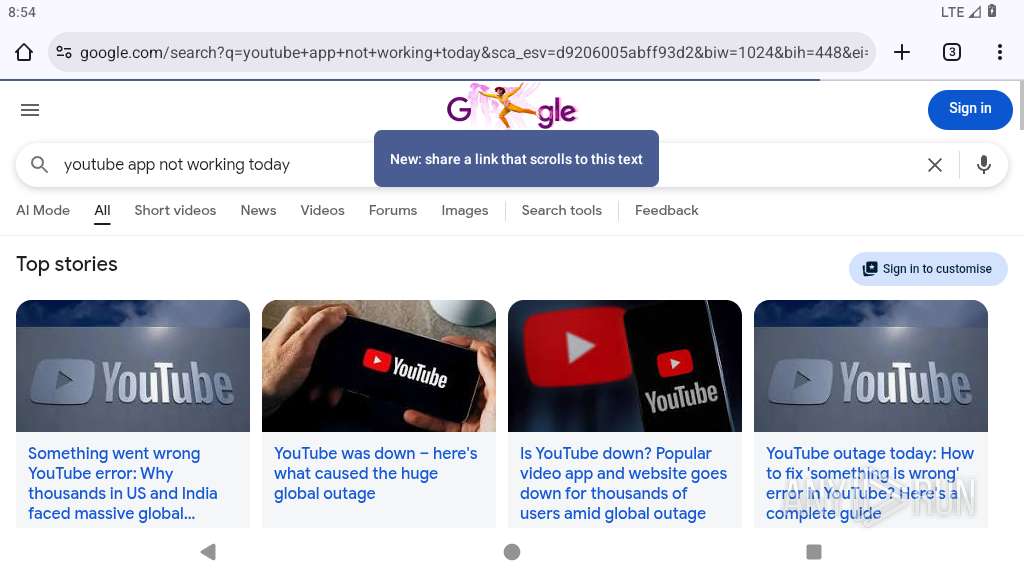Tap the address bar URL

point(474,52)
